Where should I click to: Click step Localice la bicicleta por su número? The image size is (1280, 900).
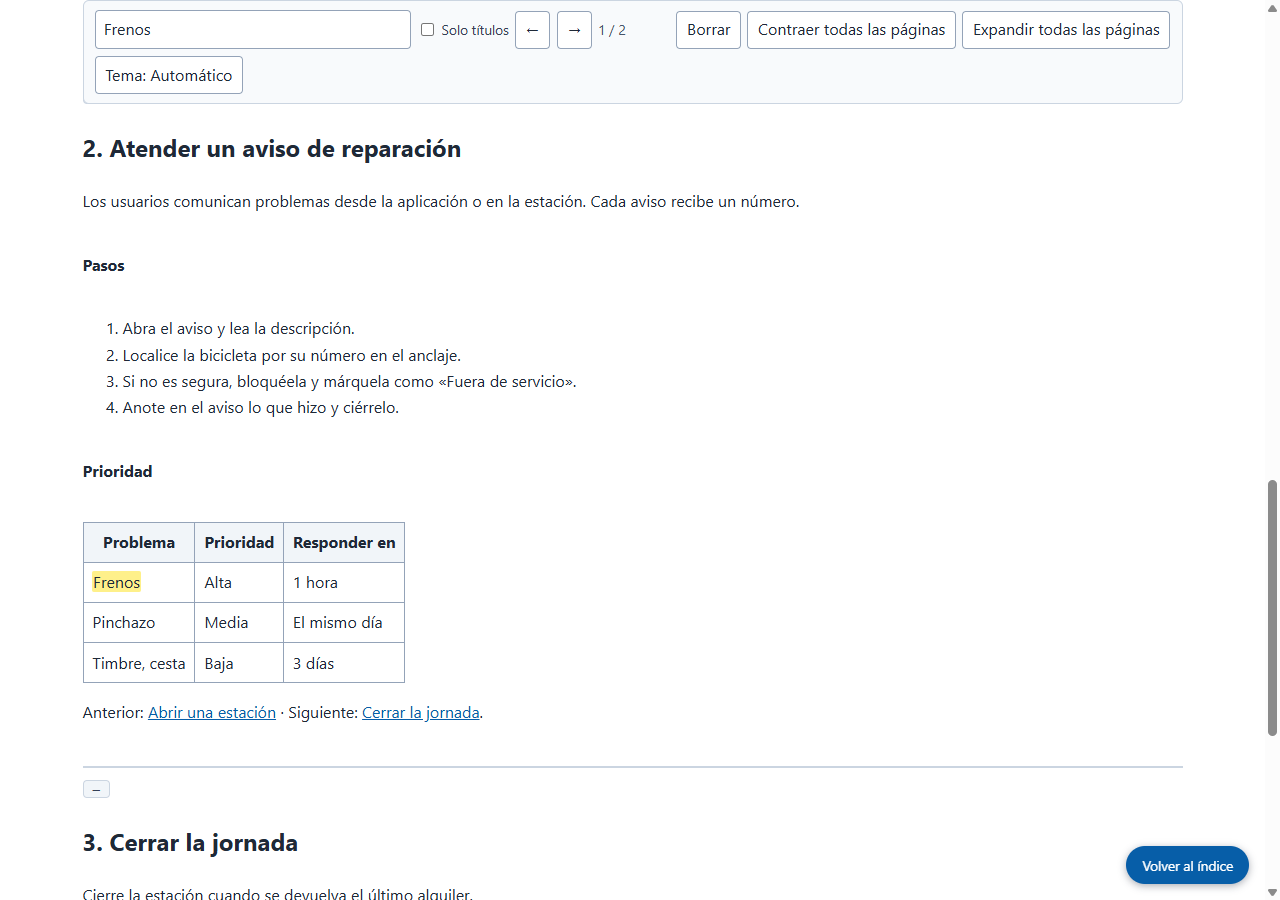[x=291, y=355]
